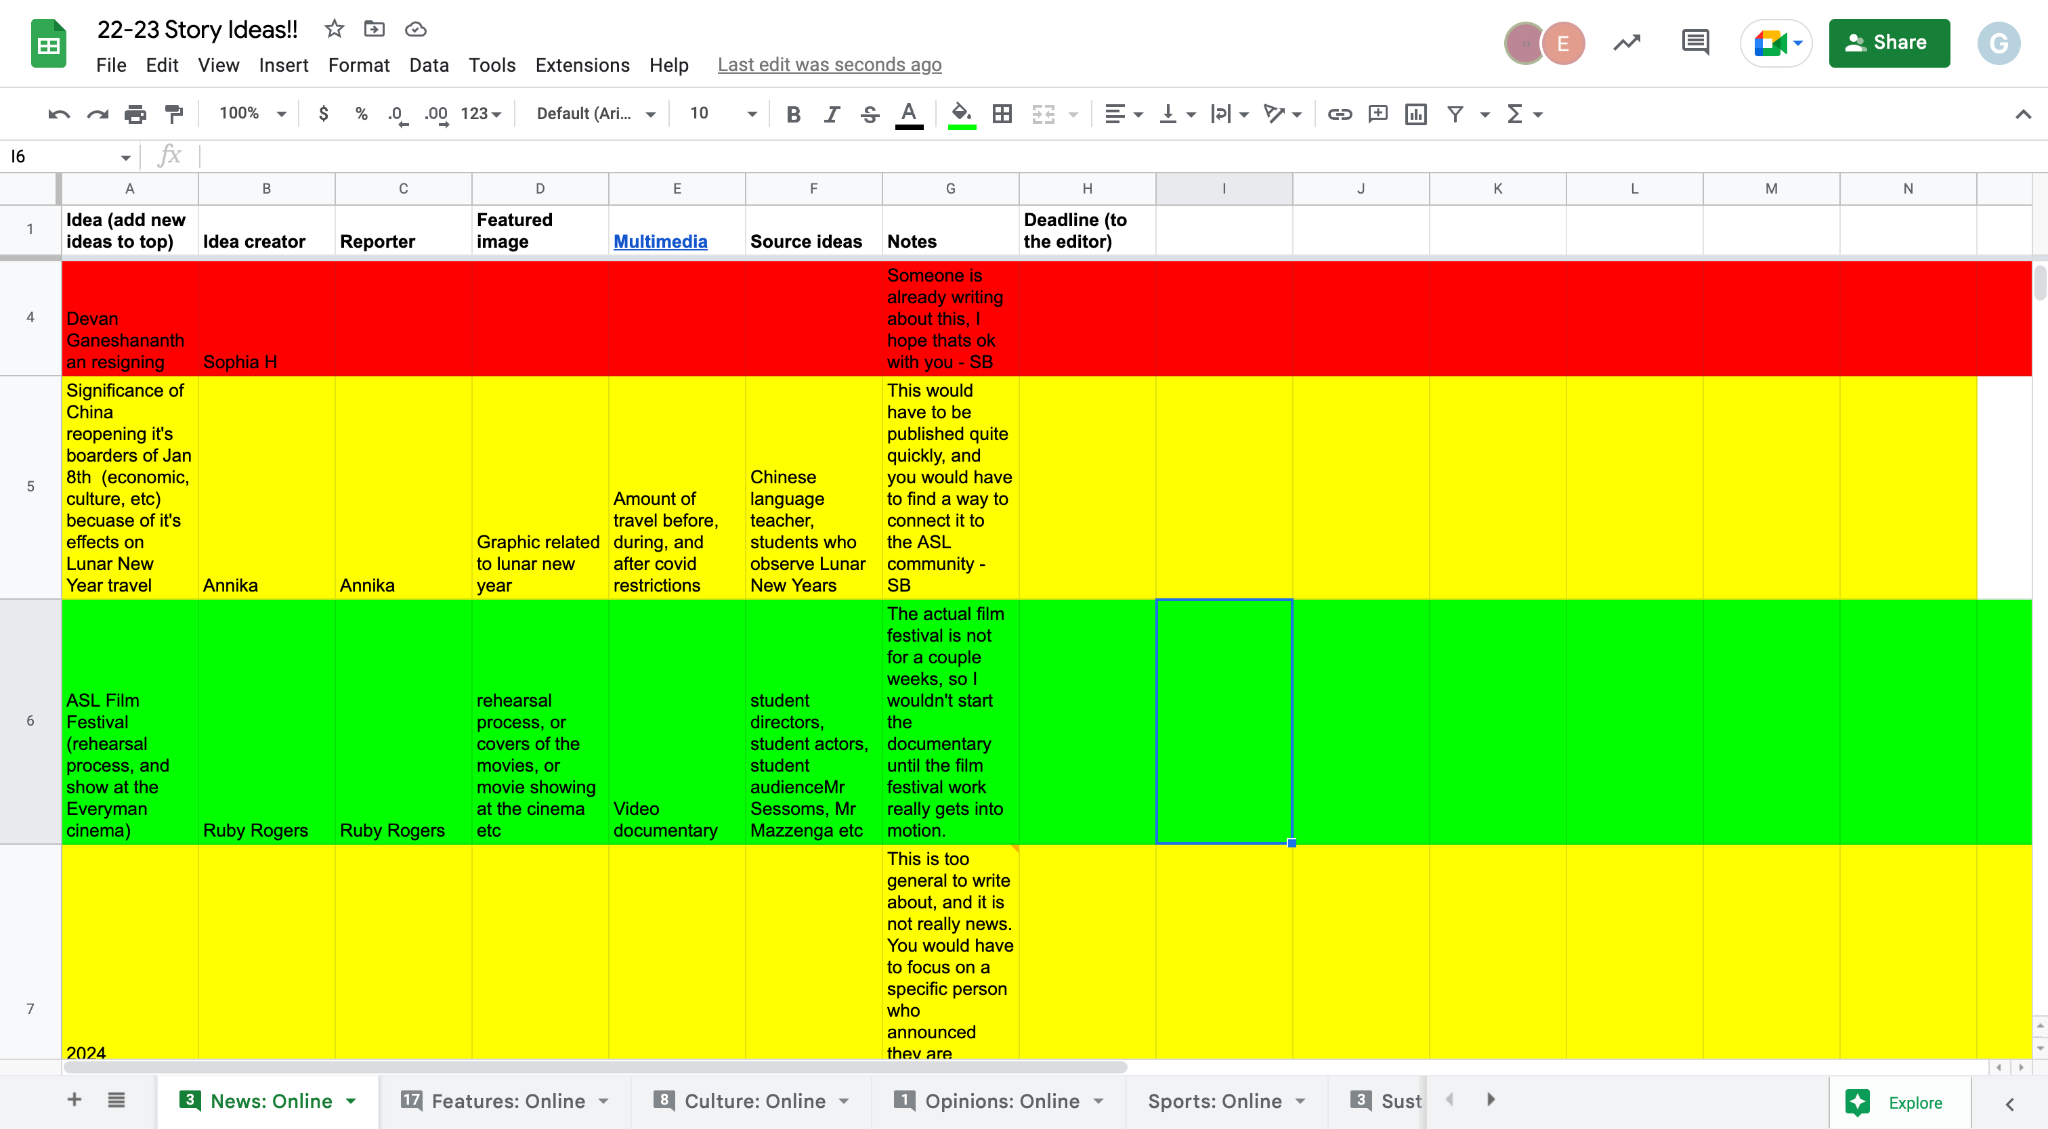This screenshot has height=1129, width=2048.
Task: Click the print icon
Action: click(135, 114)
